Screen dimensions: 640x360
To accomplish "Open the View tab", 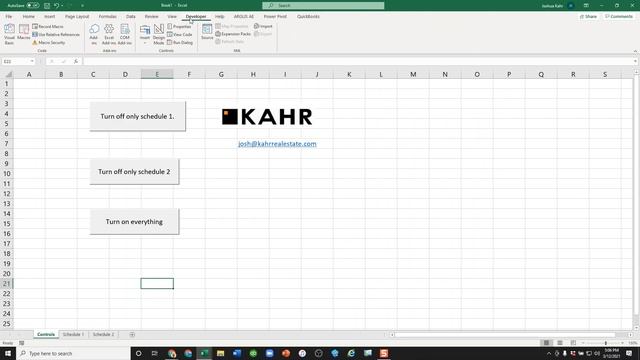I will [172, 16].
